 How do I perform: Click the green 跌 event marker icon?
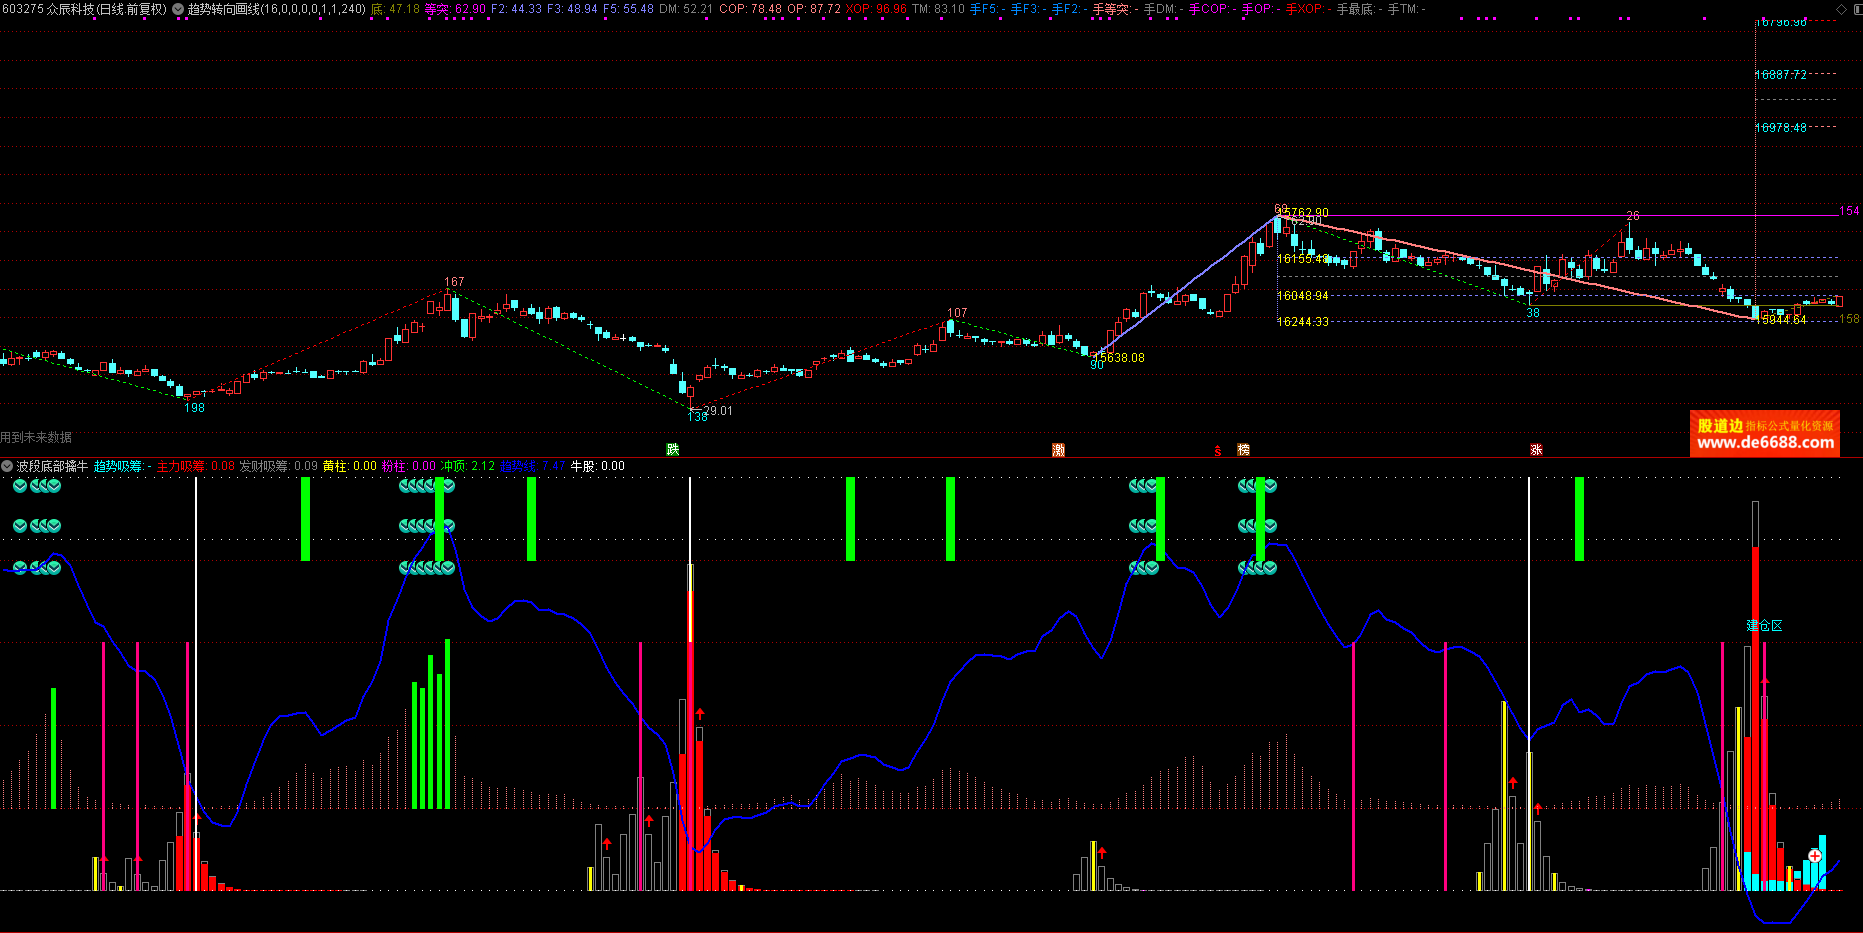point(673,450)
